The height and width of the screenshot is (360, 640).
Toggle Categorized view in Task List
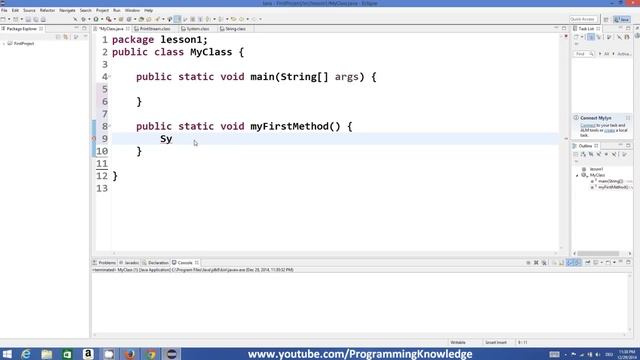(x=591, y=37)
